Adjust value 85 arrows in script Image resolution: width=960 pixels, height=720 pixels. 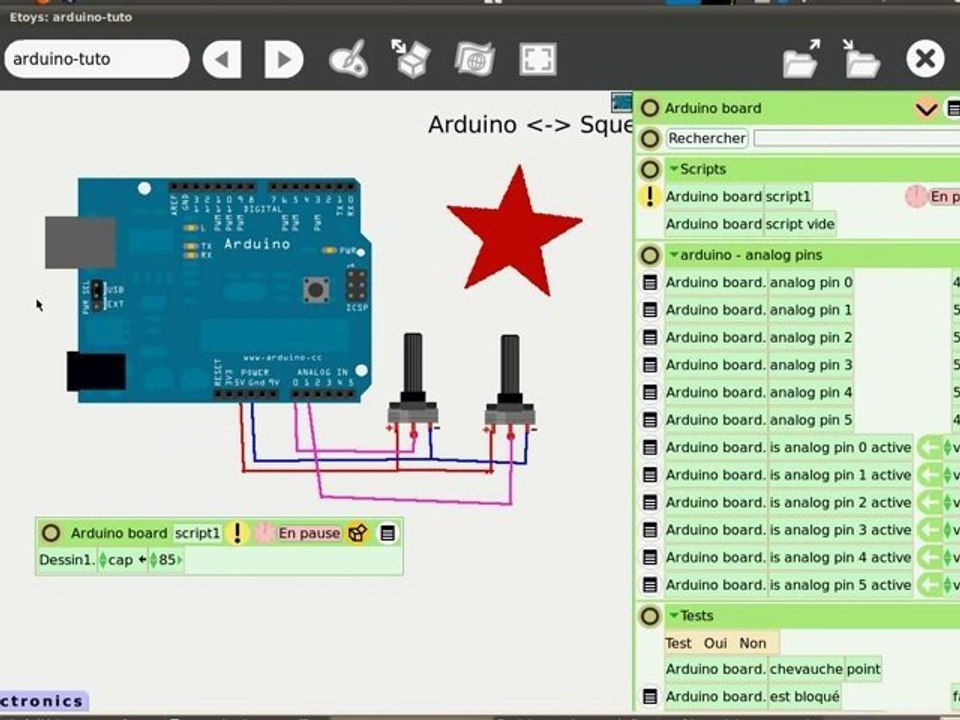tap(154, 560)
